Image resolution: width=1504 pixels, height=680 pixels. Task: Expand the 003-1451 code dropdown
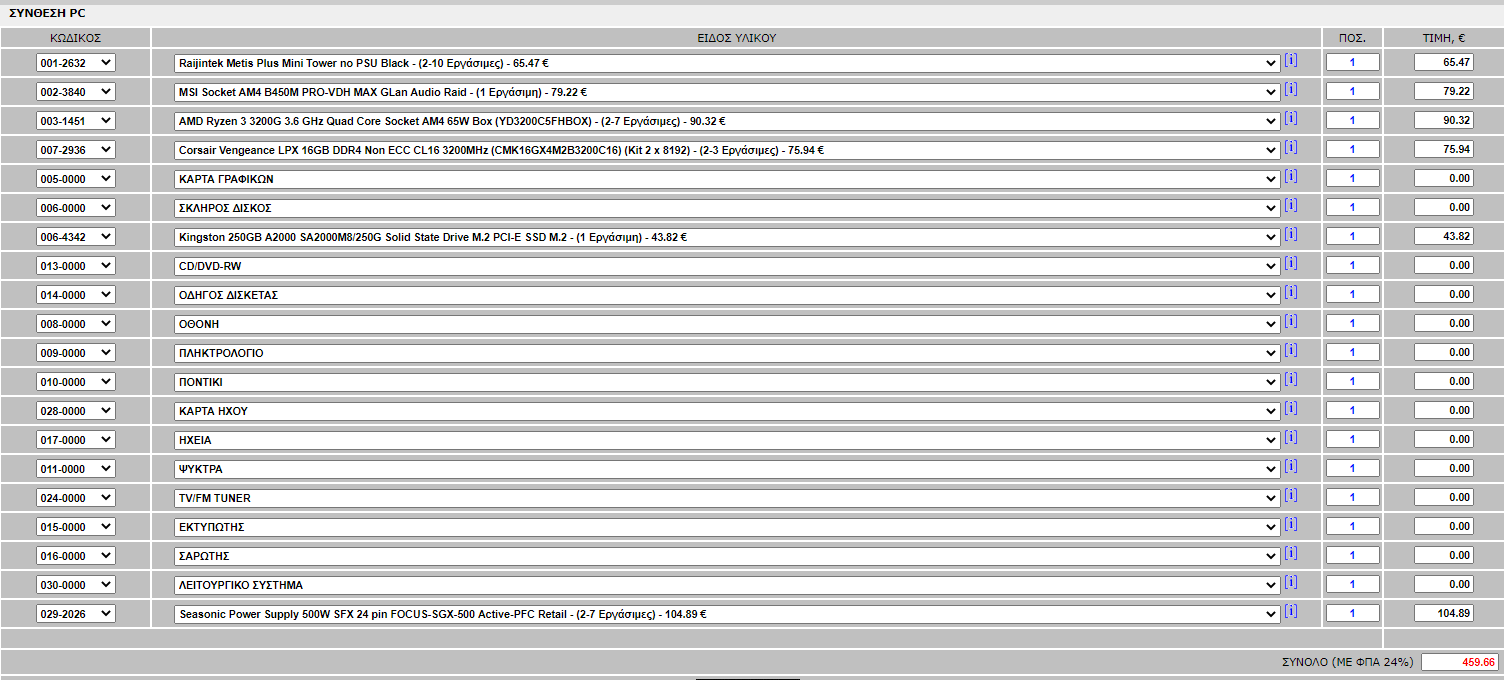76,121
